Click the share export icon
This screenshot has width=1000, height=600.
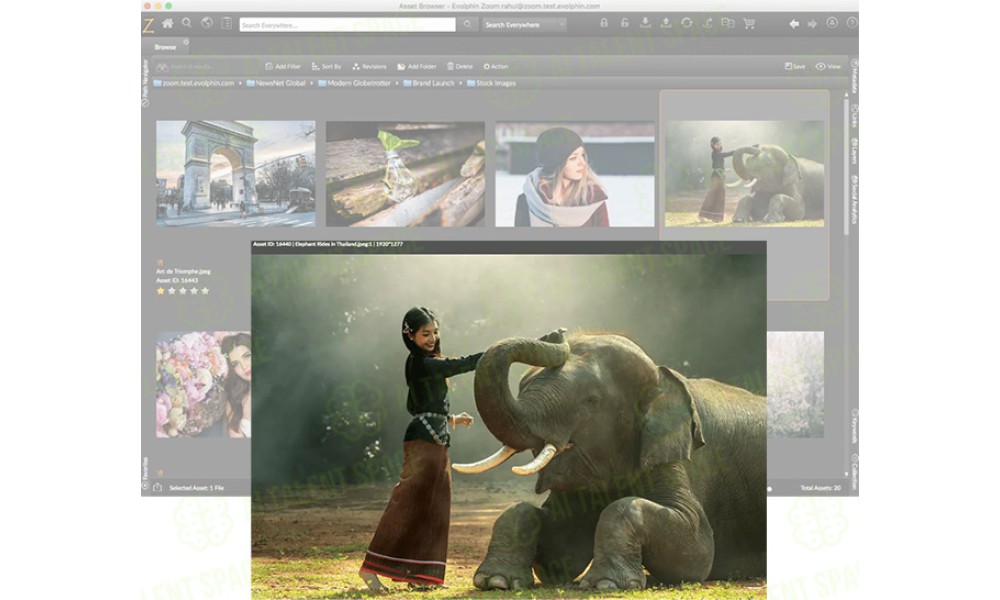[x=707, y=23]
